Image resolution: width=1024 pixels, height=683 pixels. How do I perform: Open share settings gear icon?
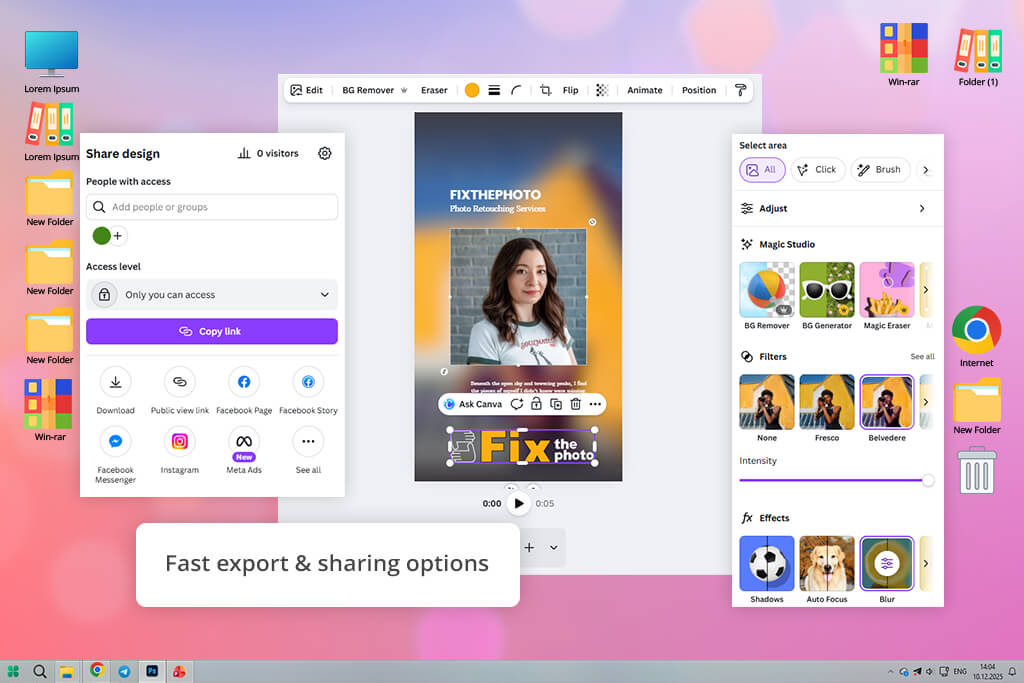click(x=325, y=153)
